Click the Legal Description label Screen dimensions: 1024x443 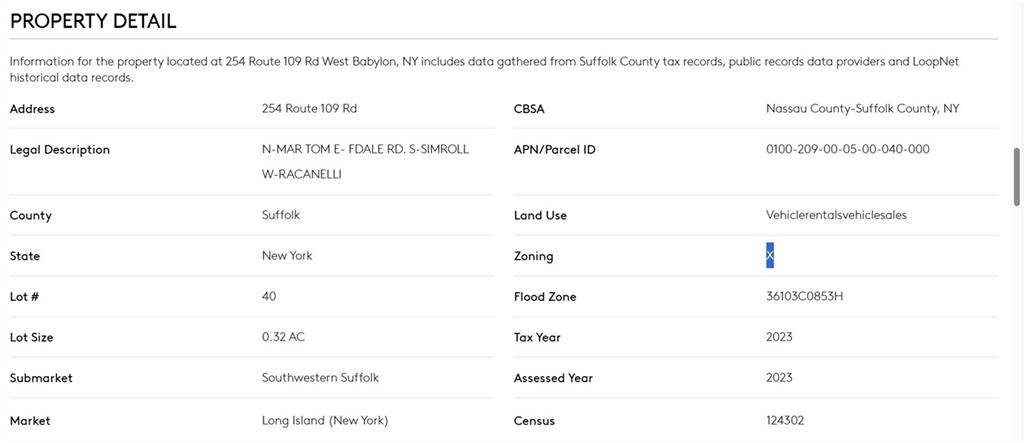click(x=60, y=150)
